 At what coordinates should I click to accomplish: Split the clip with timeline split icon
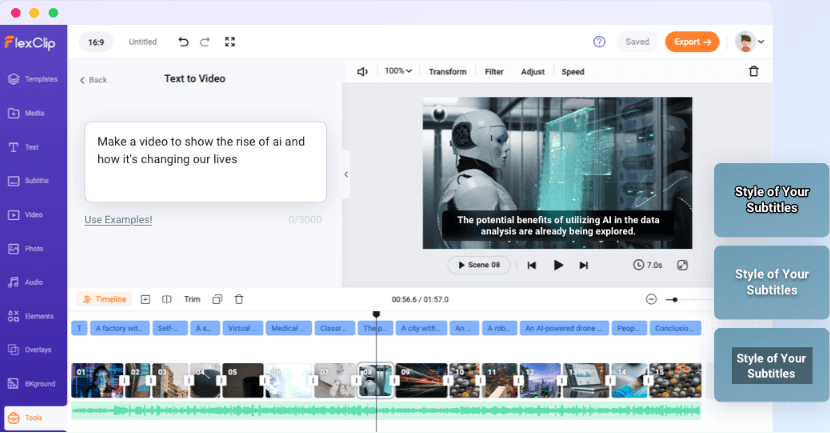pos(167,299)
